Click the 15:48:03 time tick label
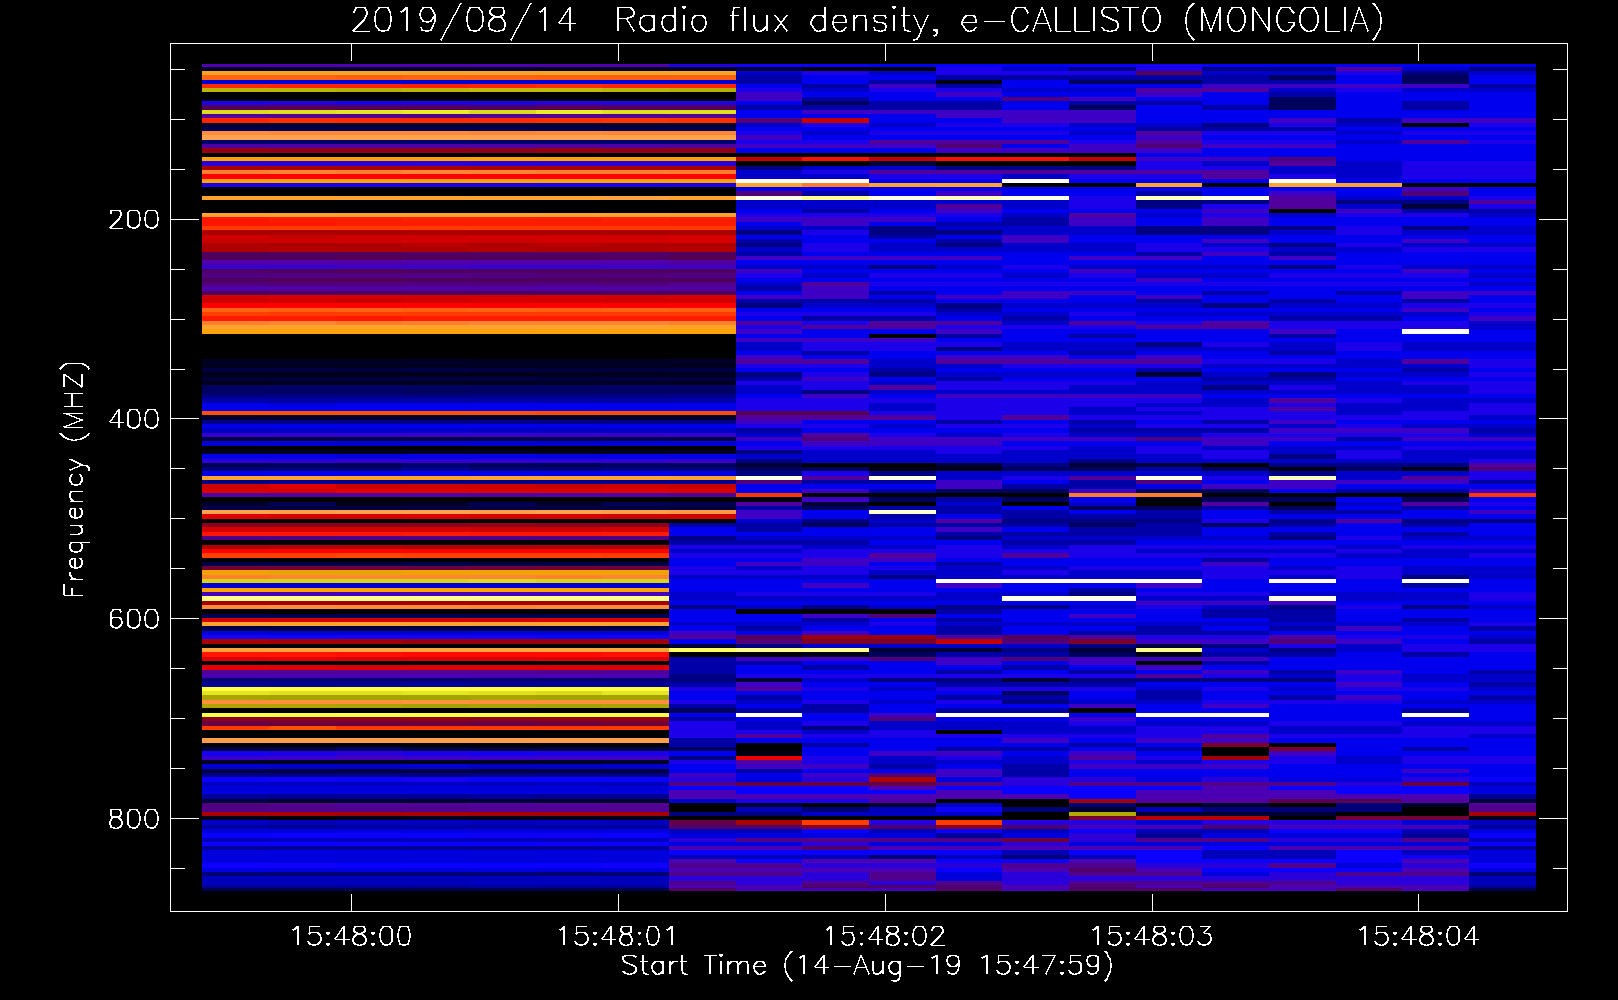 (x=1152, y=936)
